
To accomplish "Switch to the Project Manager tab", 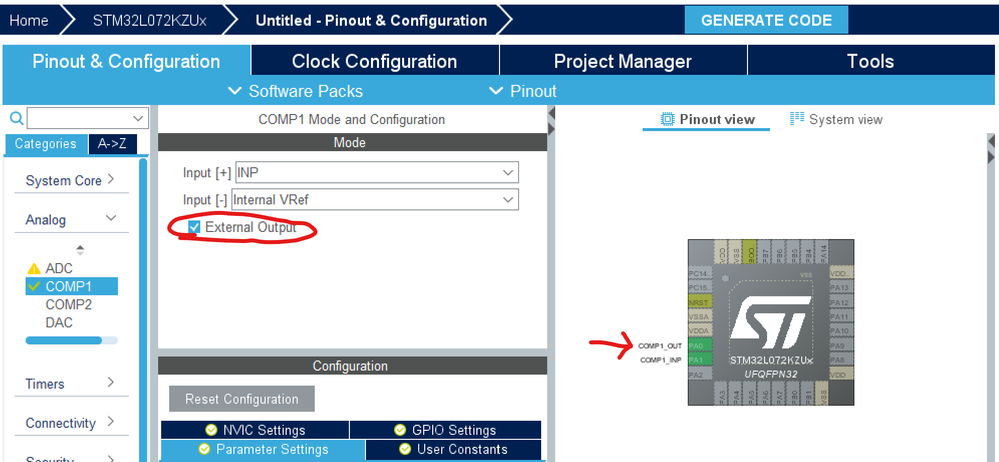I will [x=622, y=61].
